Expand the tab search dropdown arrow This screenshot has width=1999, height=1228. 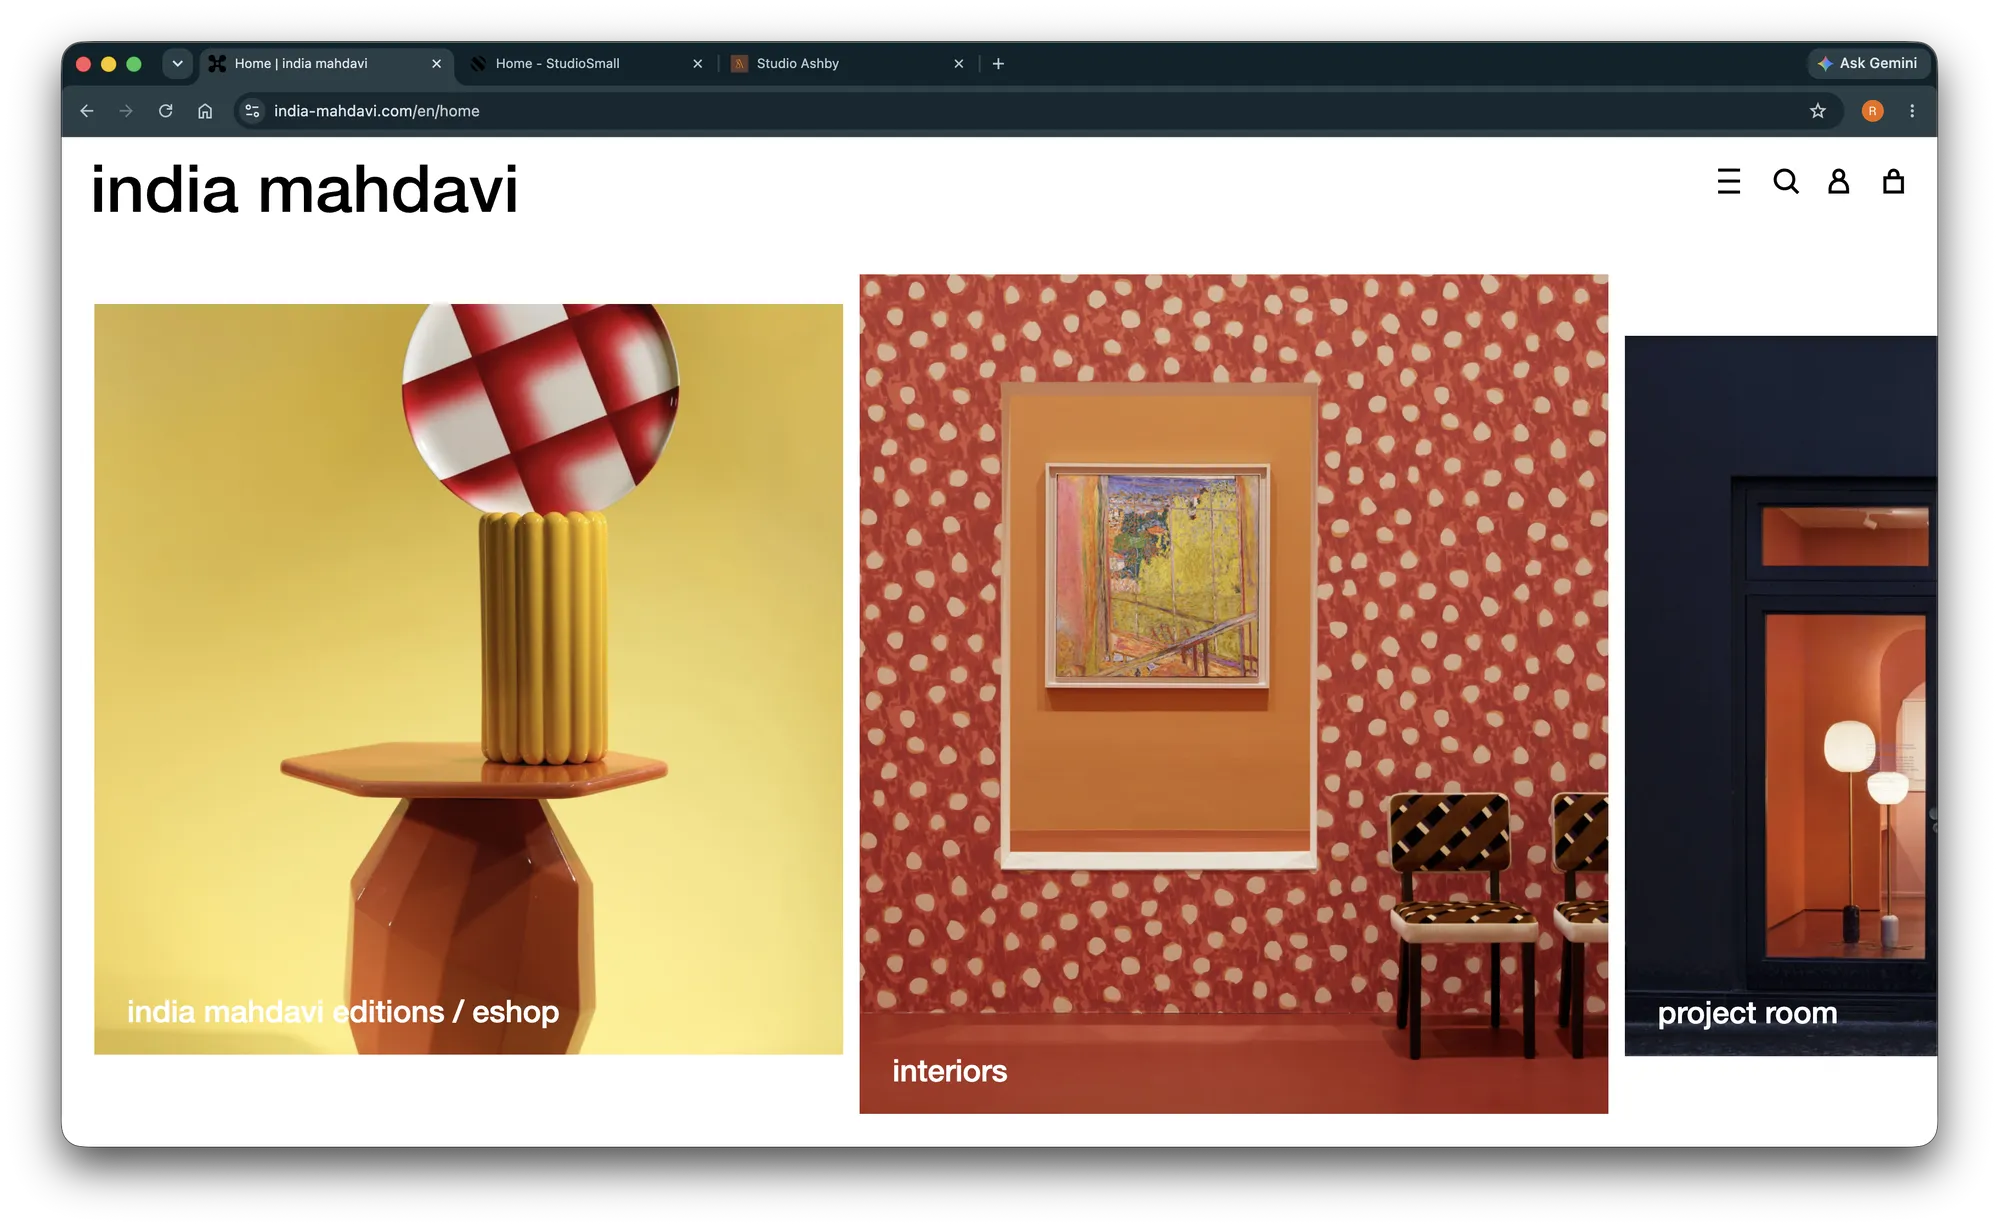click(177, 64)
